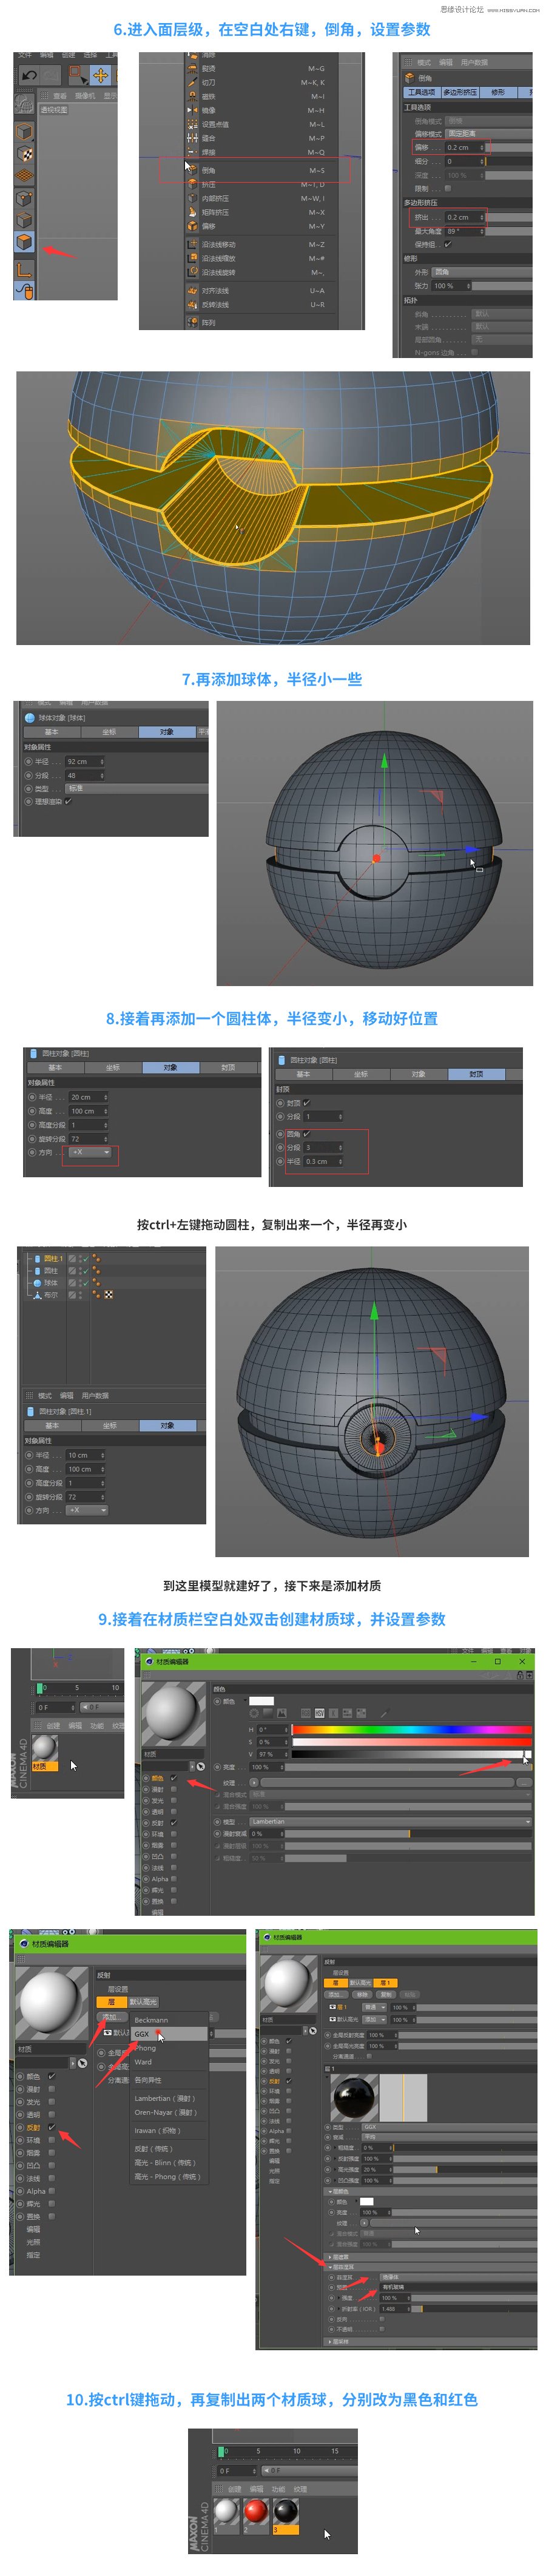Select the 默认高光 layer tab

143,2002
